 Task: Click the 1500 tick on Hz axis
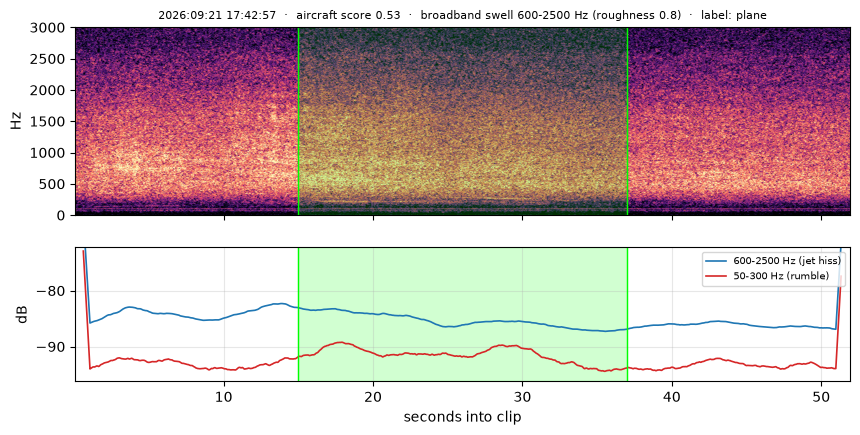(48, 122)
